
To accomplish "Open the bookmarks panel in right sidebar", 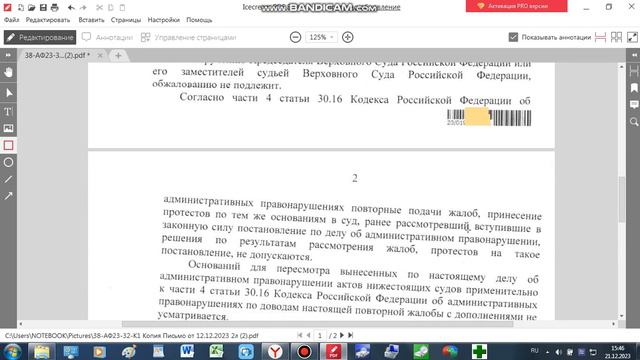I will [x=634, y=88].
